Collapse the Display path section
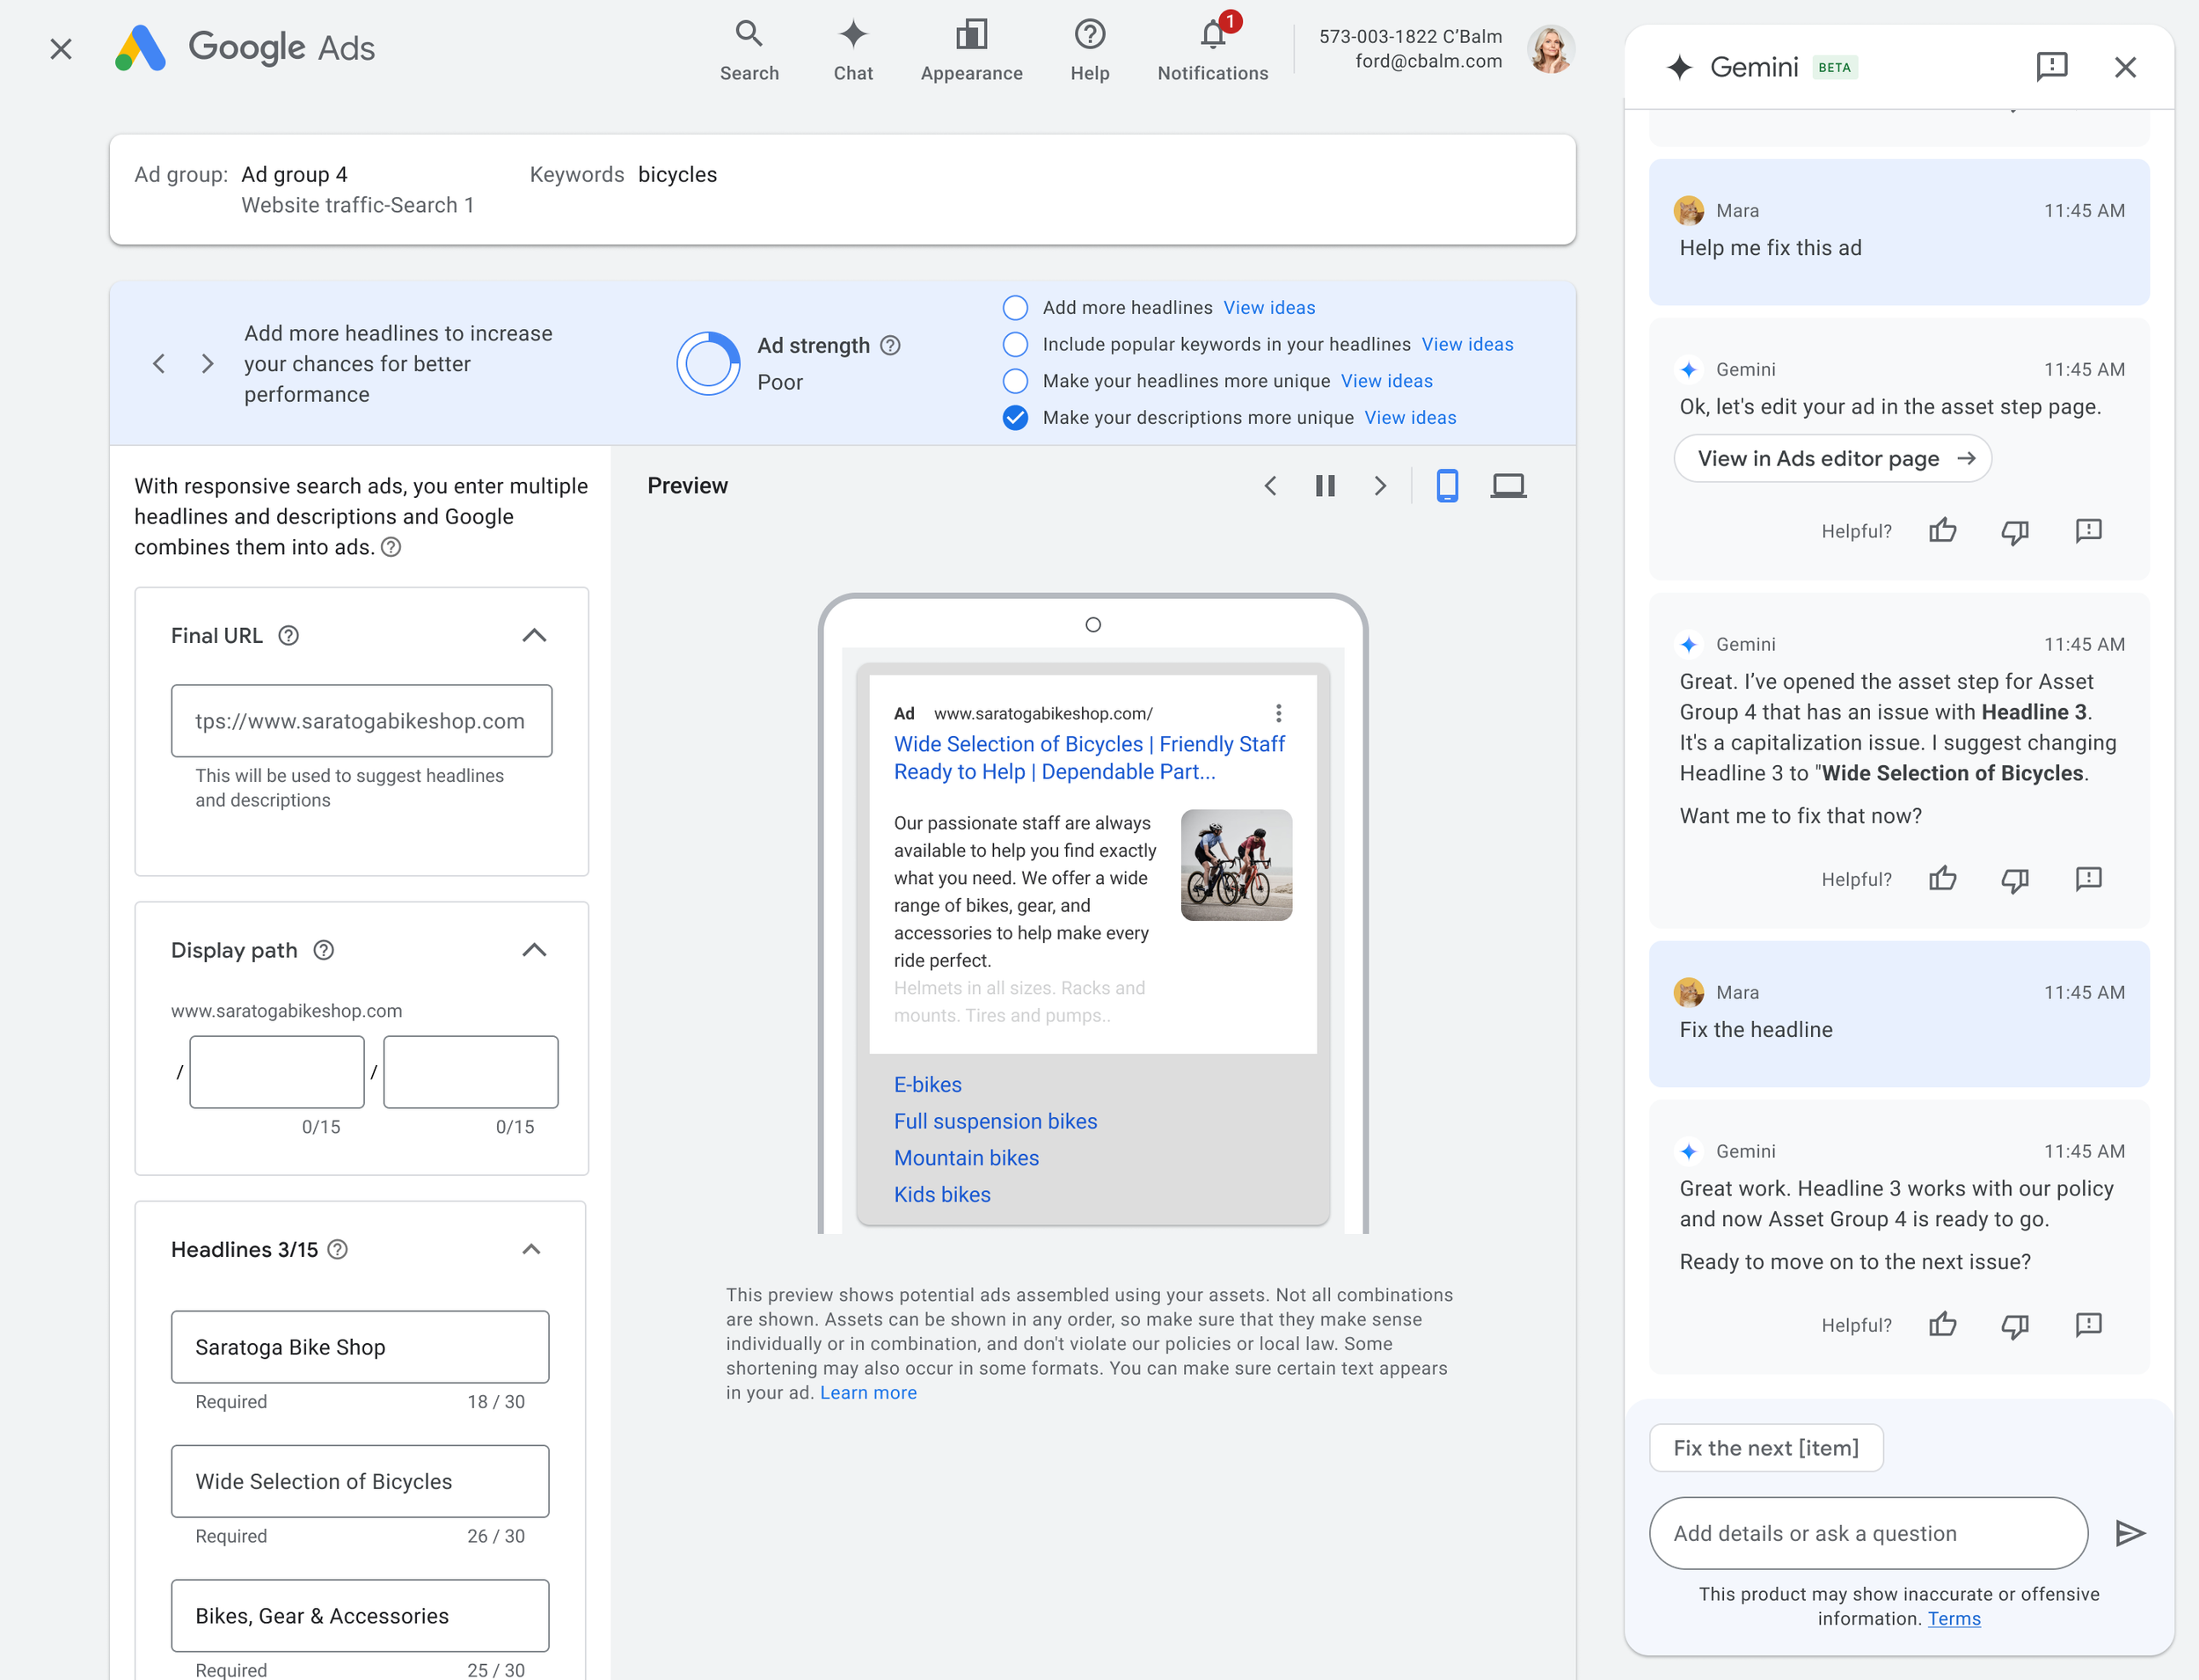 534,950
